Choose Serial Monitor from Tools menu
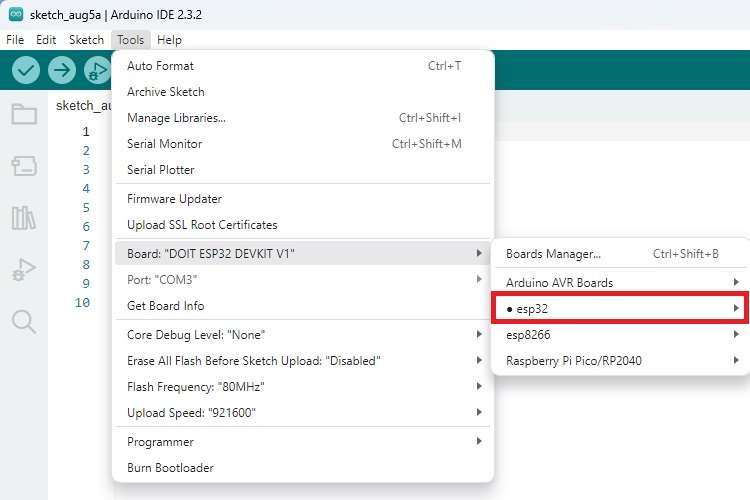The image size is (750, 500). point(303,144)
